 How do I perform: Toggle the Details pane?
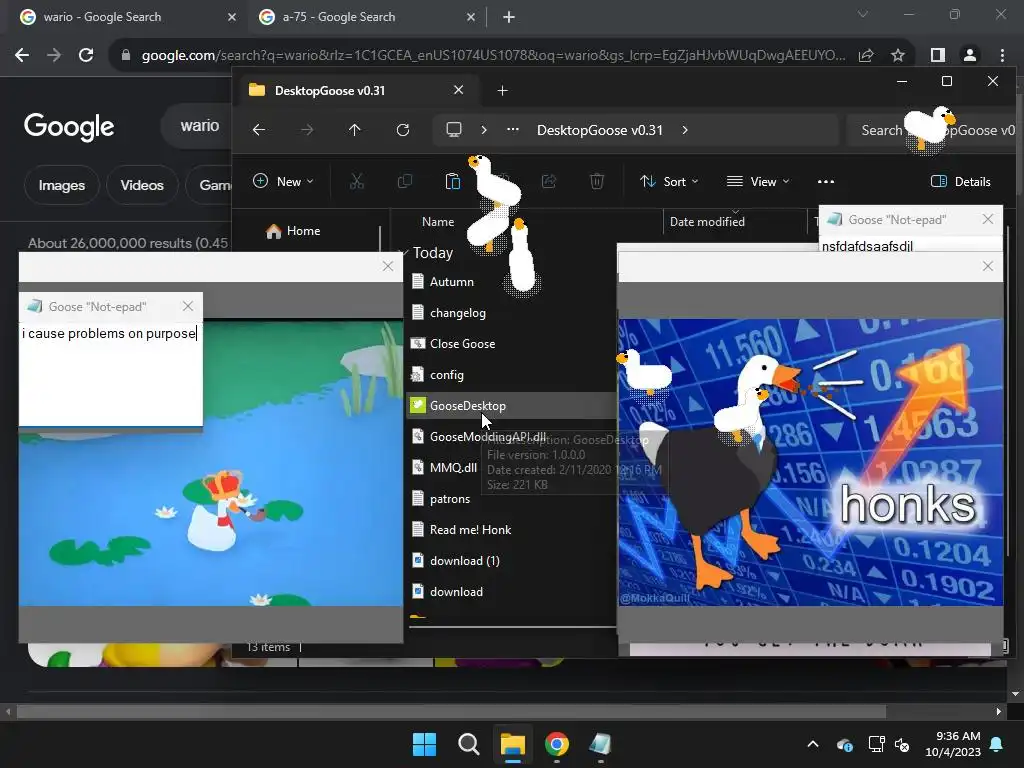coord(961,182)
